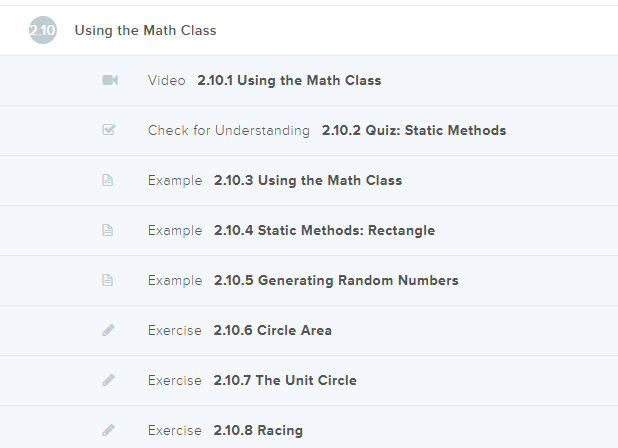
Task: Open example 2.10.3 Using the Math Class
Action: point(308,180)
